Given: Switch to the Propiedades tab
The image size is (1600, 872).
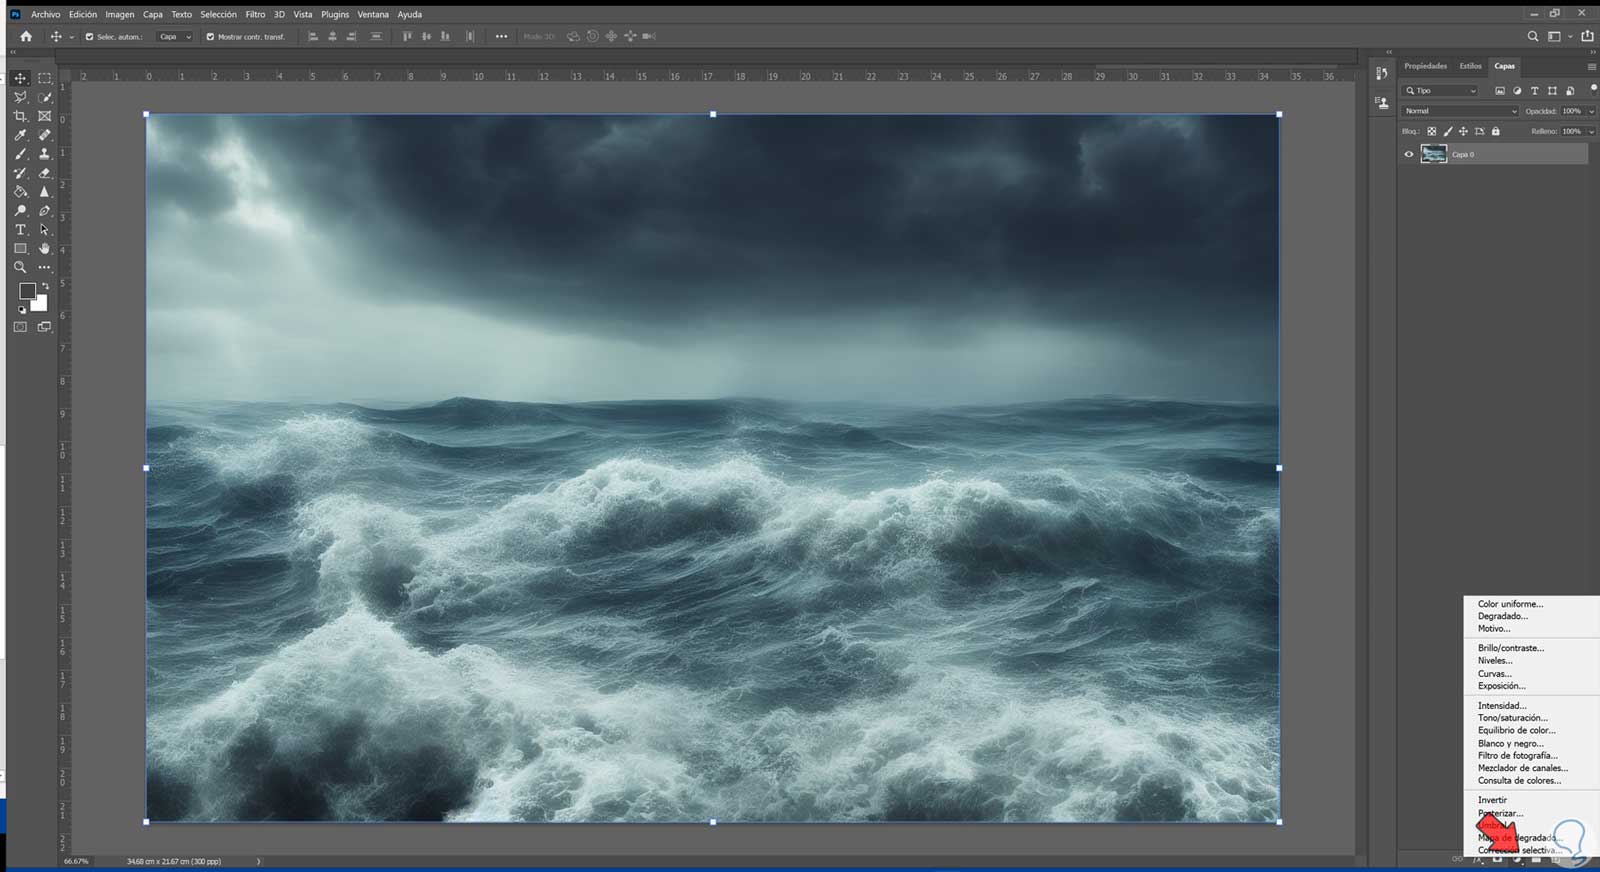Looking at the screenshot, I should 1425,66.
